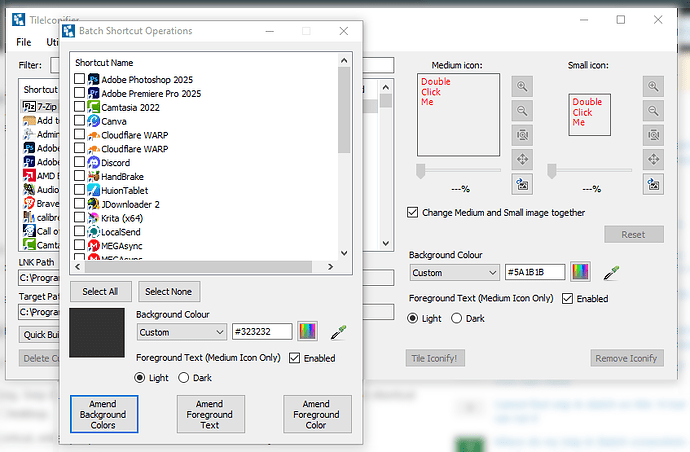This screenshot has height=452, width=690.
Task: Click Amend Foreground Text button
Action: coord(211,414)
